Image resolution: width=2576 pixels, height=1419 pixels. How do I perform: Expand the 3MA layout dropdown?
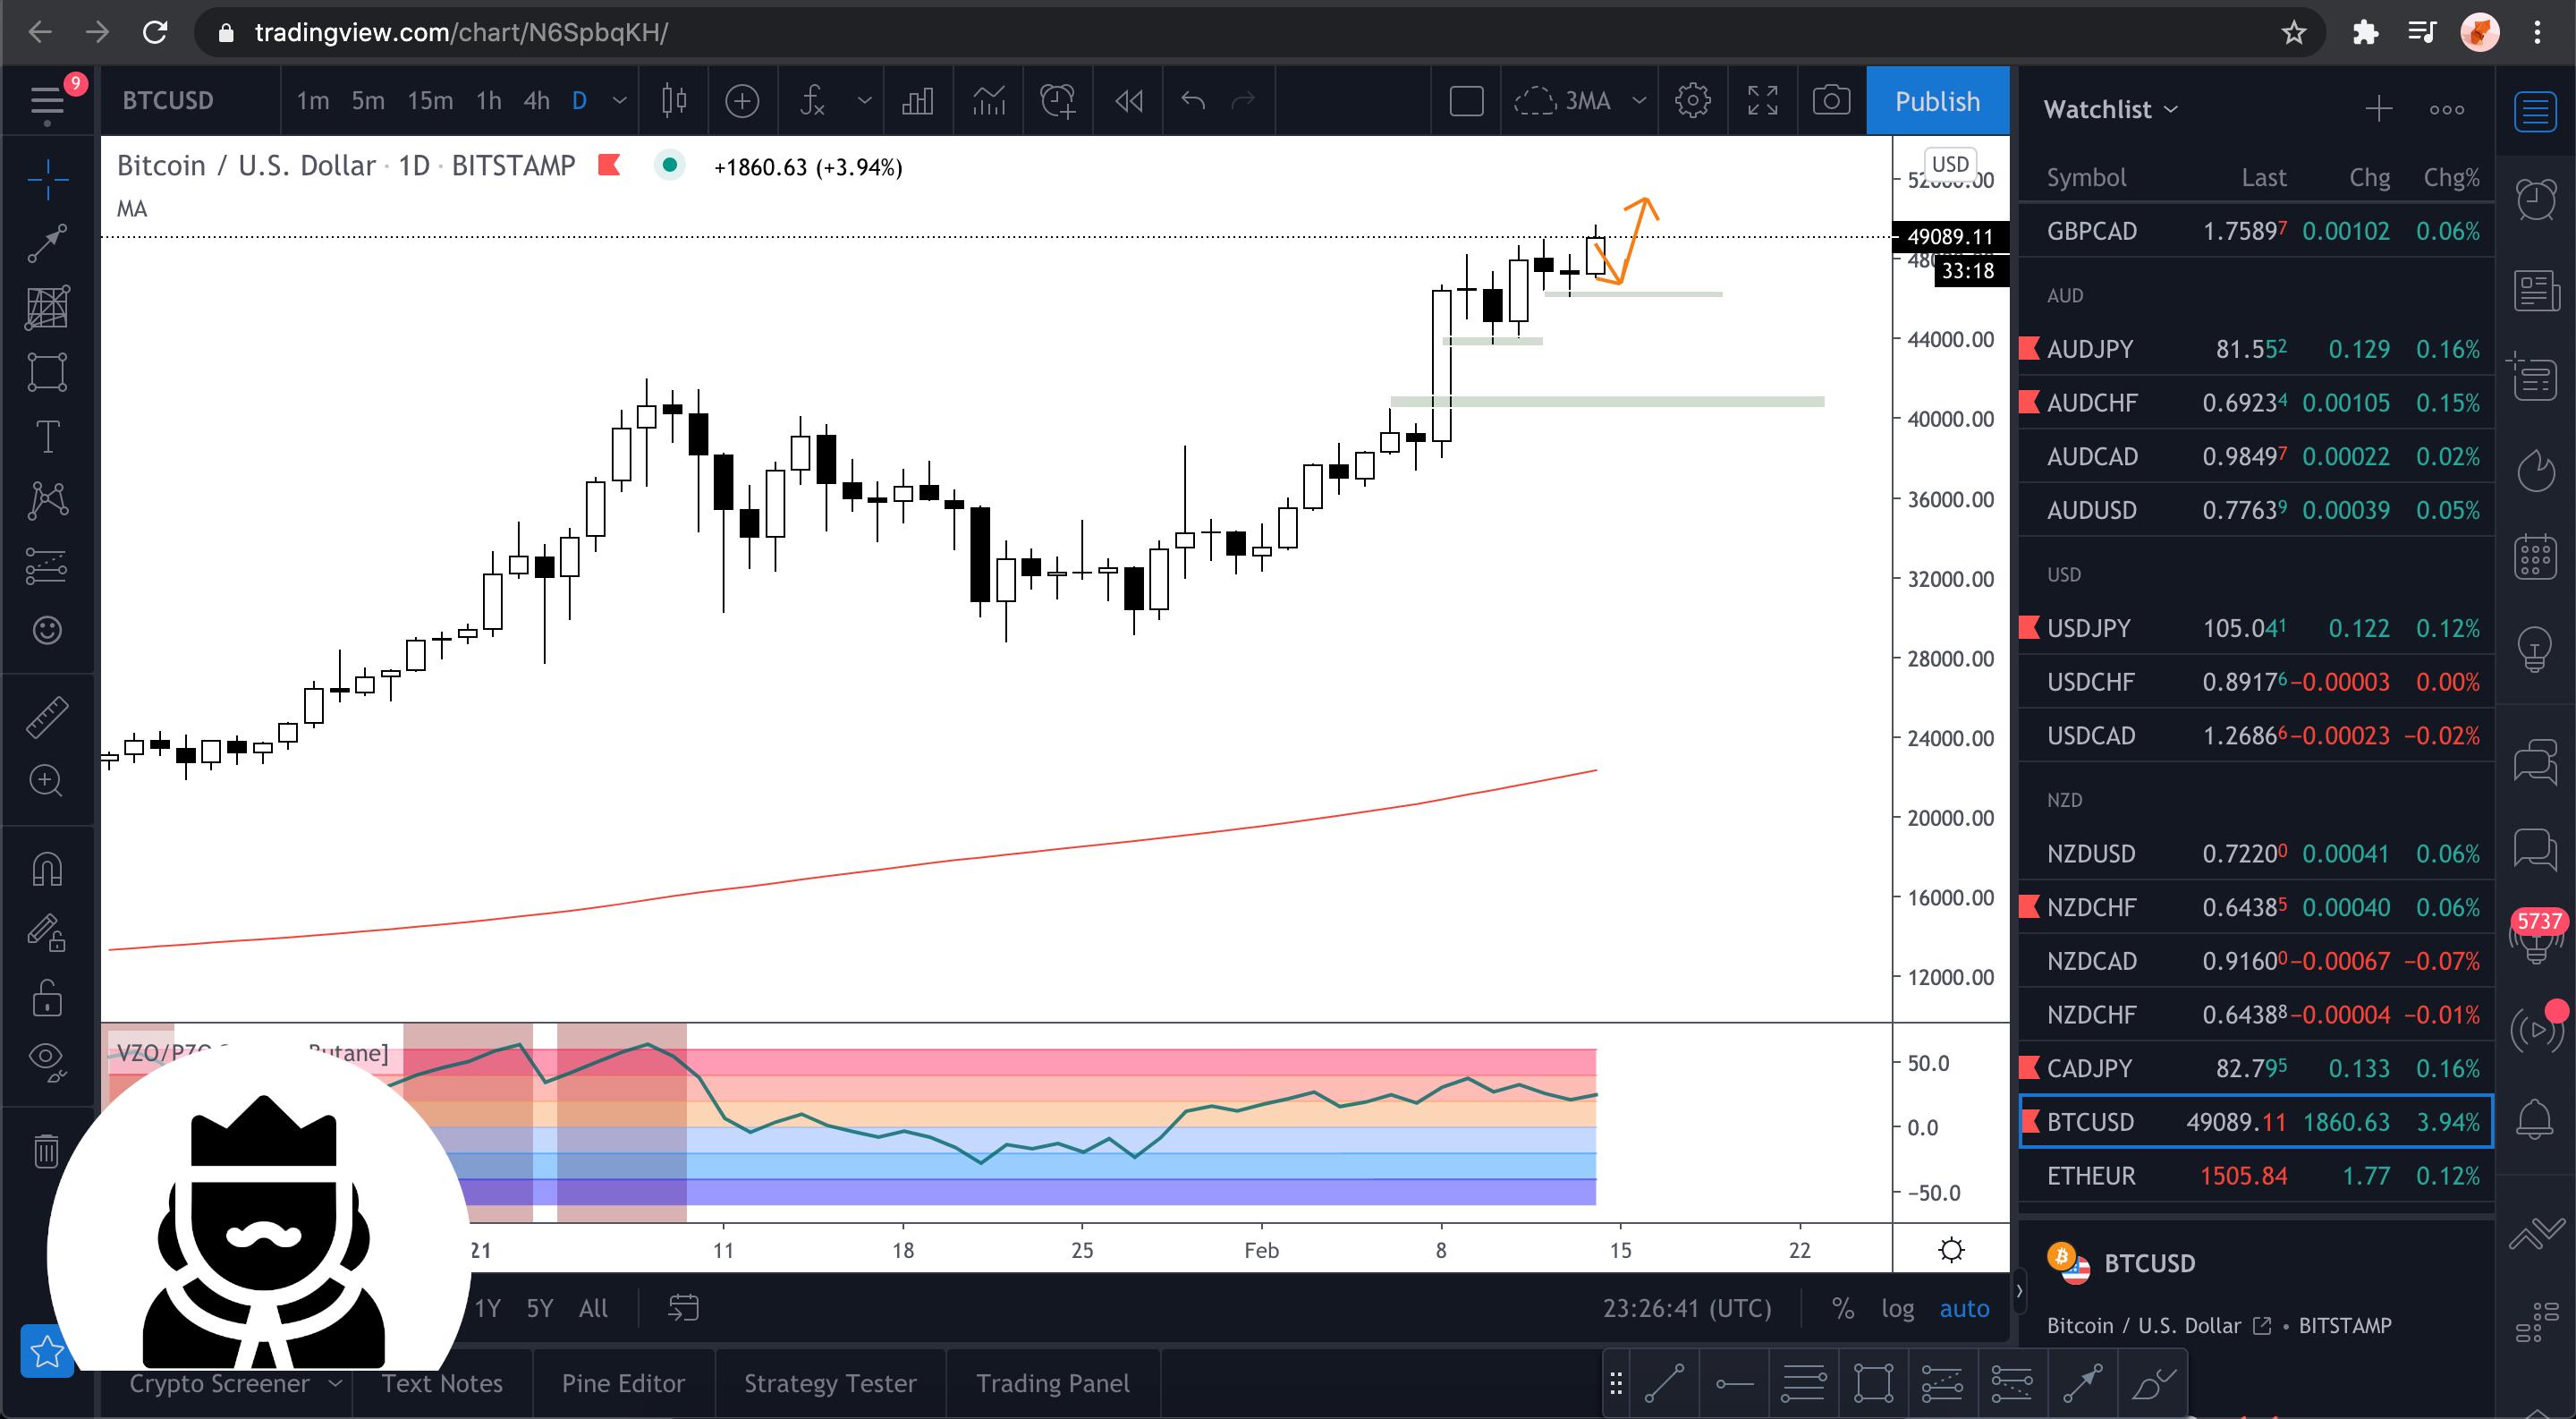coord(1638,101)
